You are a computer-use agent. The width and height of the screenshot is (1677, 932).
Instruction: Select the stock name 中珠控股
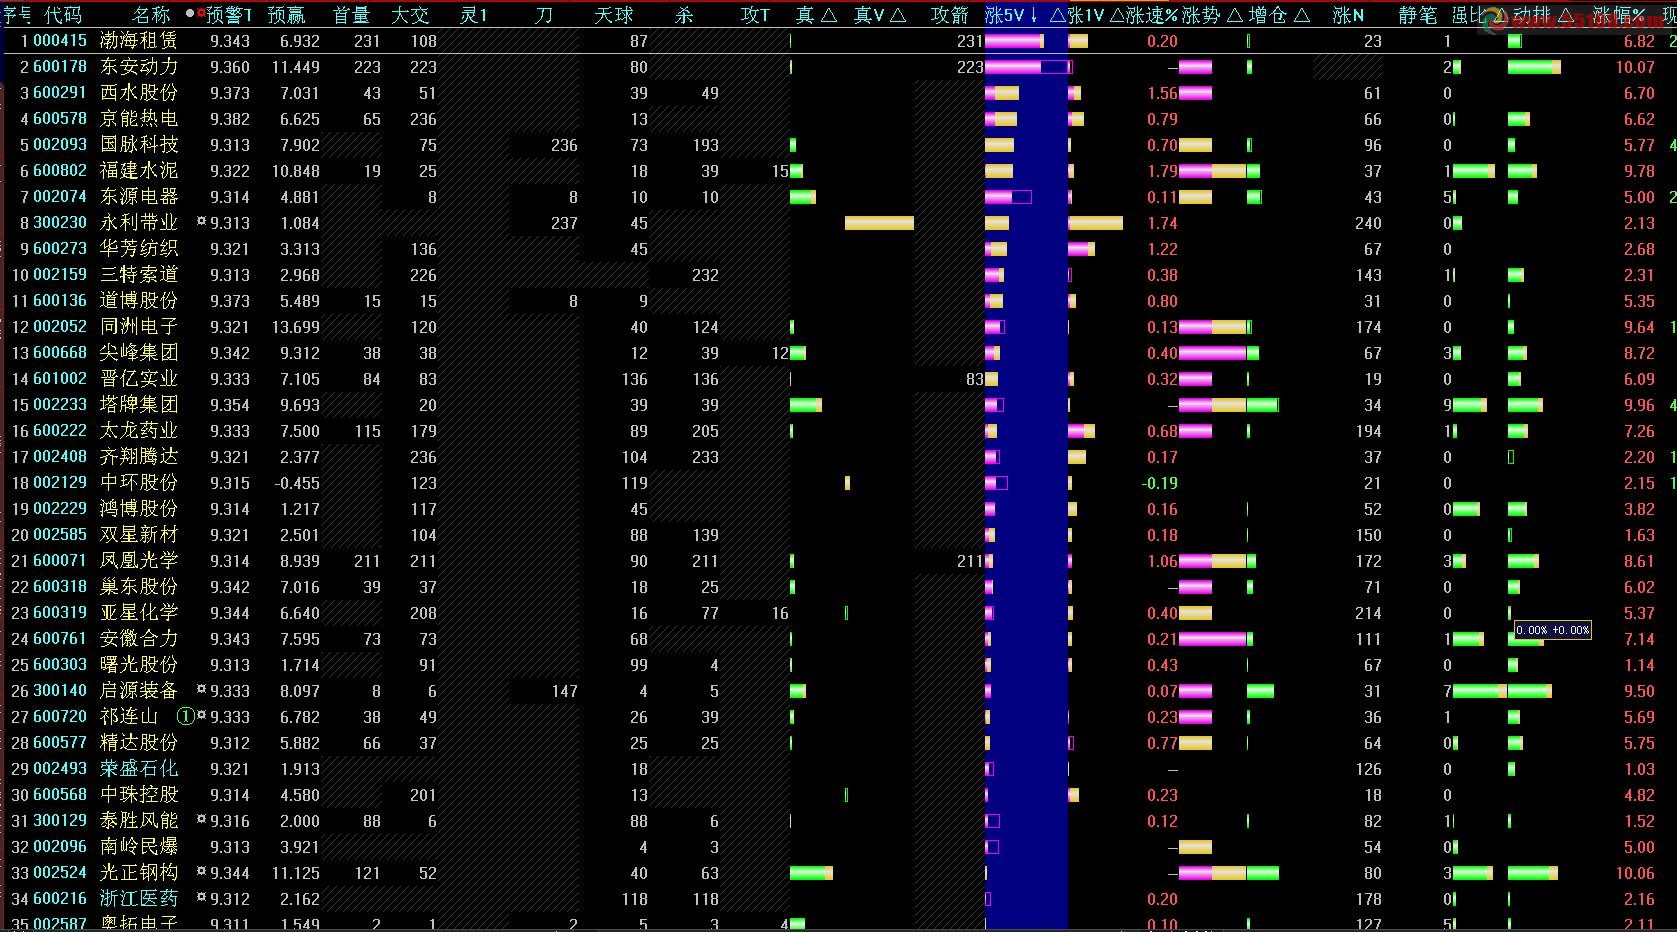pyautogui.click(x=139, y=795)
